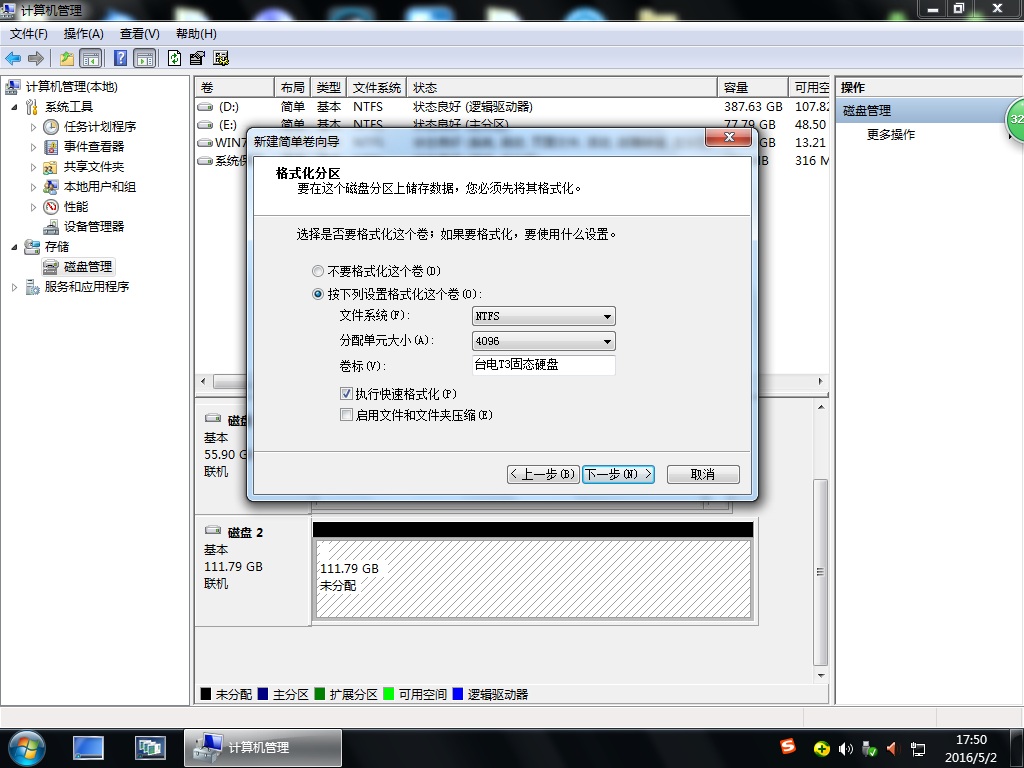Image resolution: width=1024 pixels, height=768 pixels.
Task: Select 磁盘管理 in the tree
Action: coord(88,267)
